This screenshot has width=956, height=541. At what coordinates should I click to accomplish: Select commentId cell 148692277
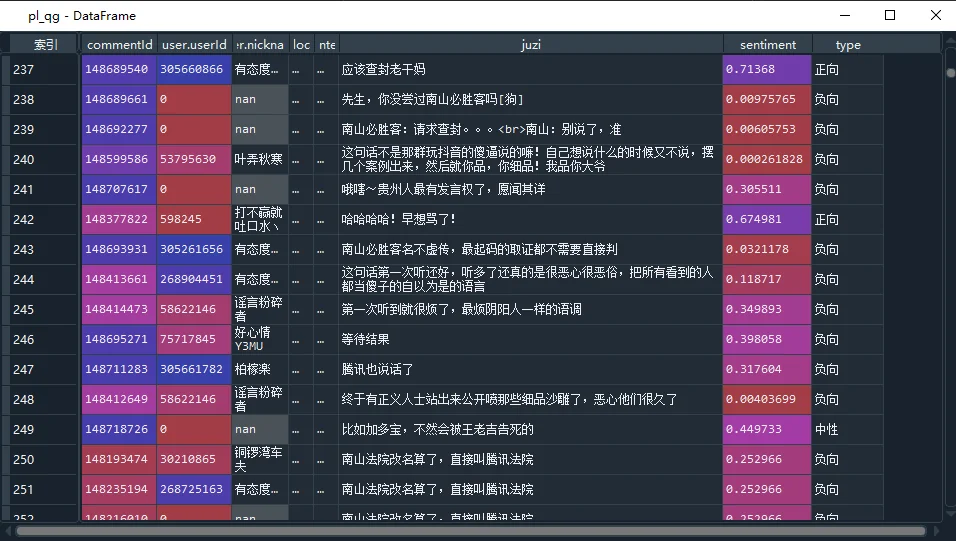[x=119, y=129]
